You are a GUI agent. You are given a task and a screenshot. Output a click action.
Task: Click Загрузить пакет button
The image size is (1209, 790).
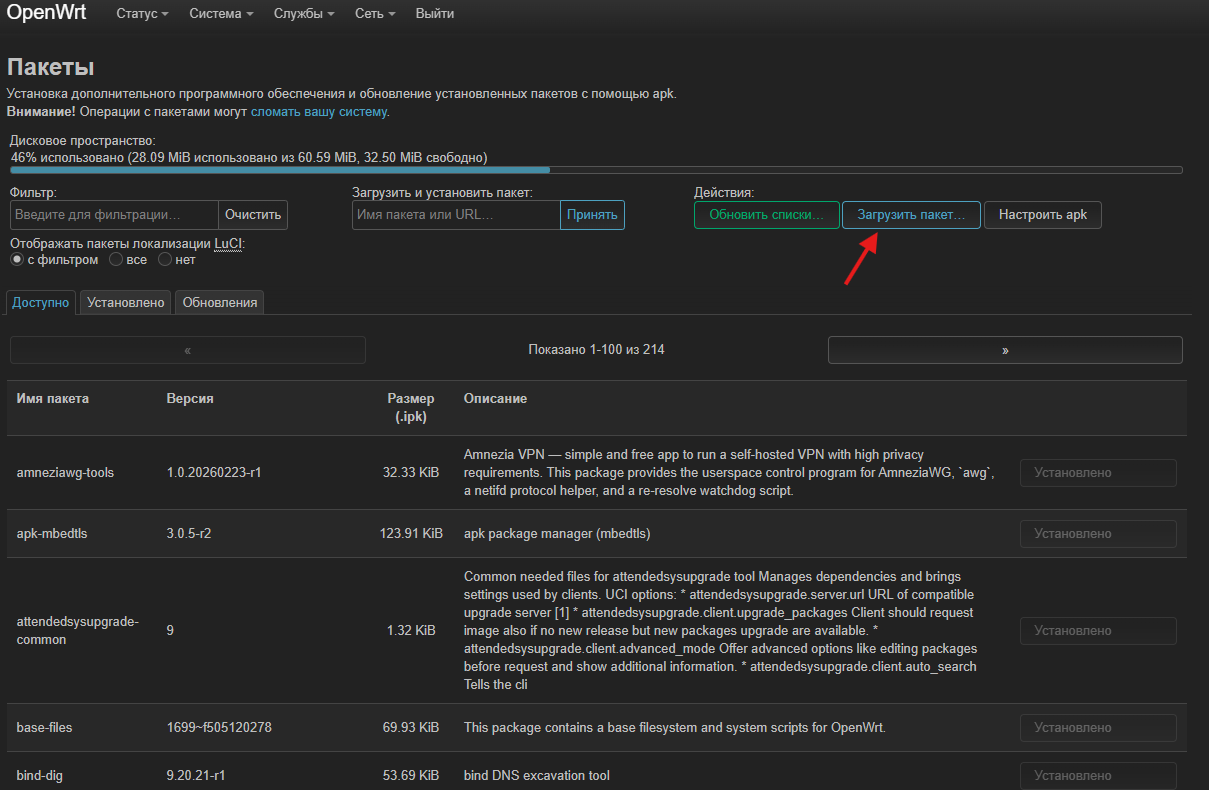(911, 215)
